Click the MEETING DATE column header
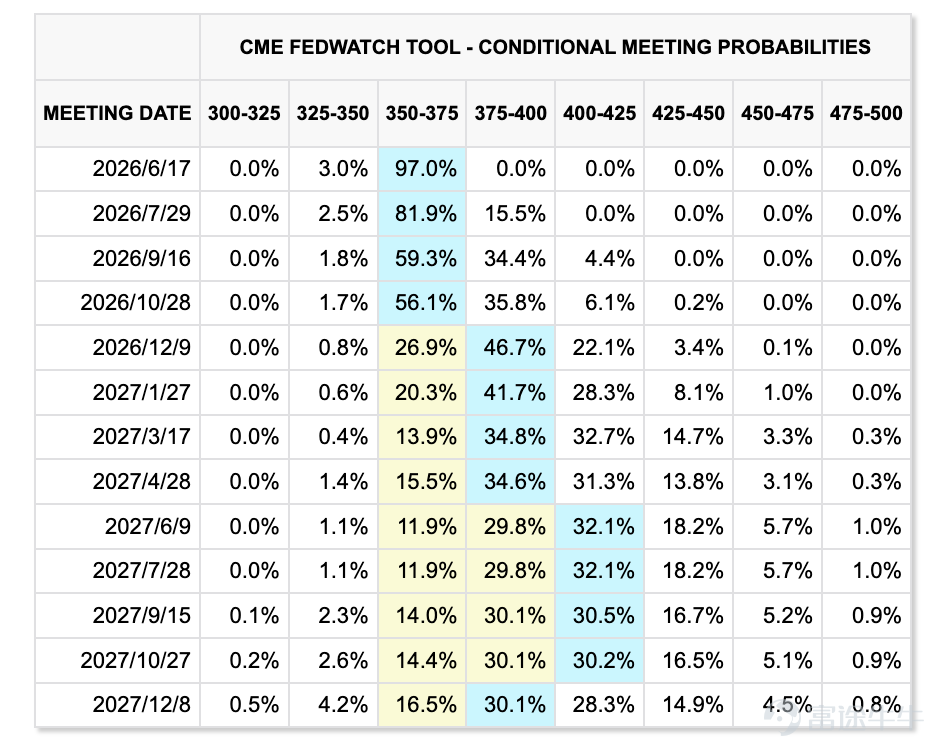Viewport: 944px width, 754px height. click(117, 113)
